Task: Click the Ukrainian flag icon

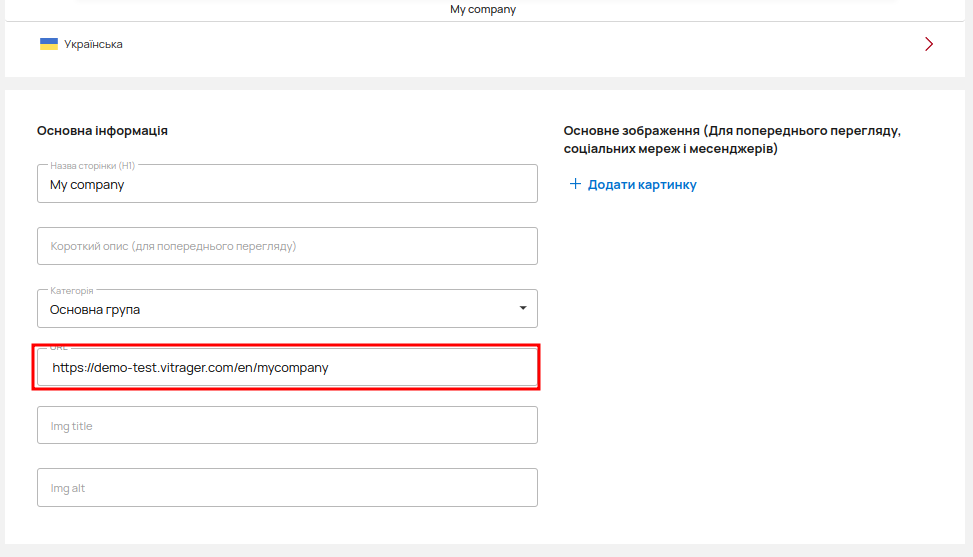Action: 48,44
